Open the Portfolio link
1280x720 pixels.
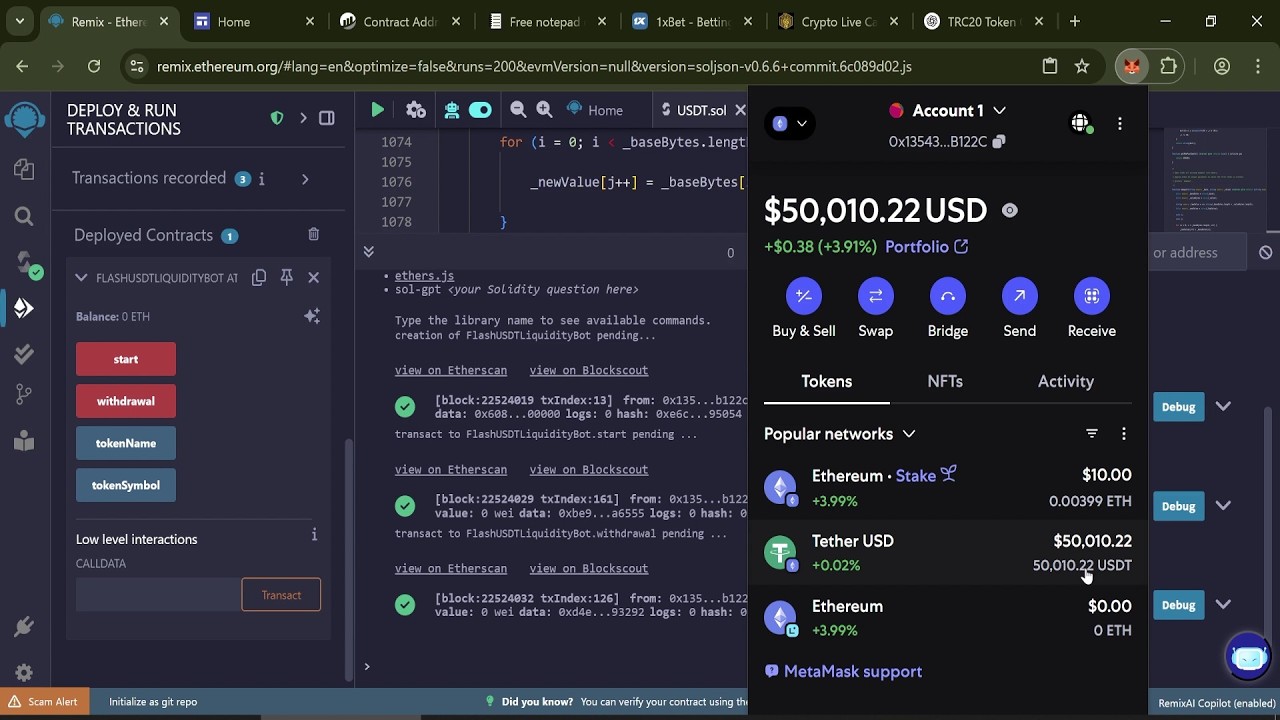[926, 247]
